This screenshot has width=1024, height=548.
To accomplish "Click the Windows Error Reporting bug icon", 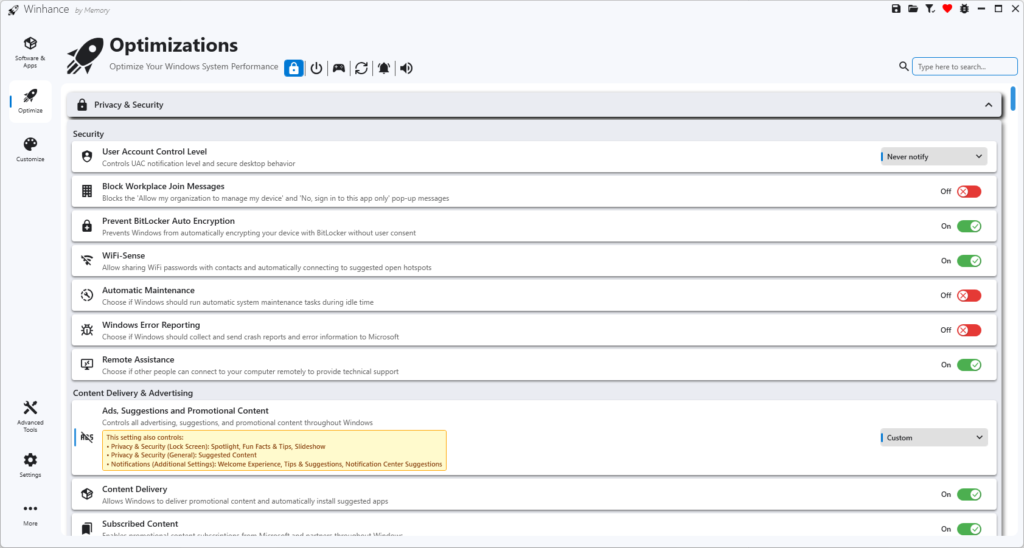I will 87,330.
